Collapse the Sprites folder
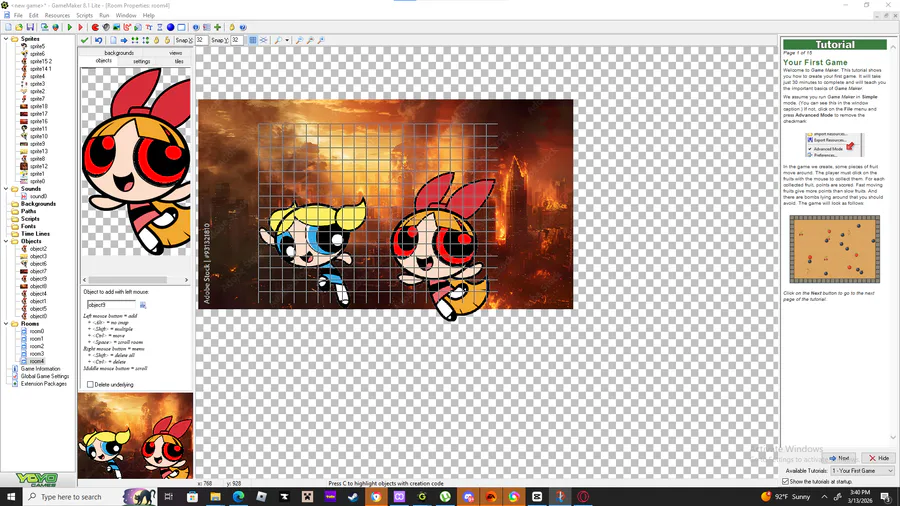Image resolution: width=900 pixels, height=506 pixels. point(6,39)
